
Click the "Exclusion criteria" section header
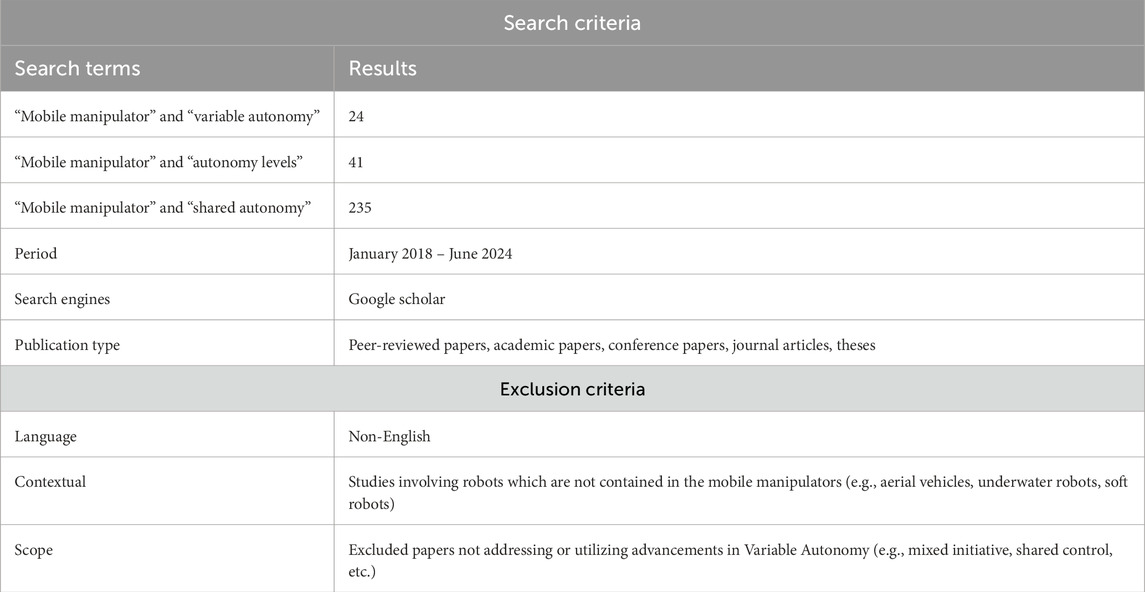coord(572,389)
